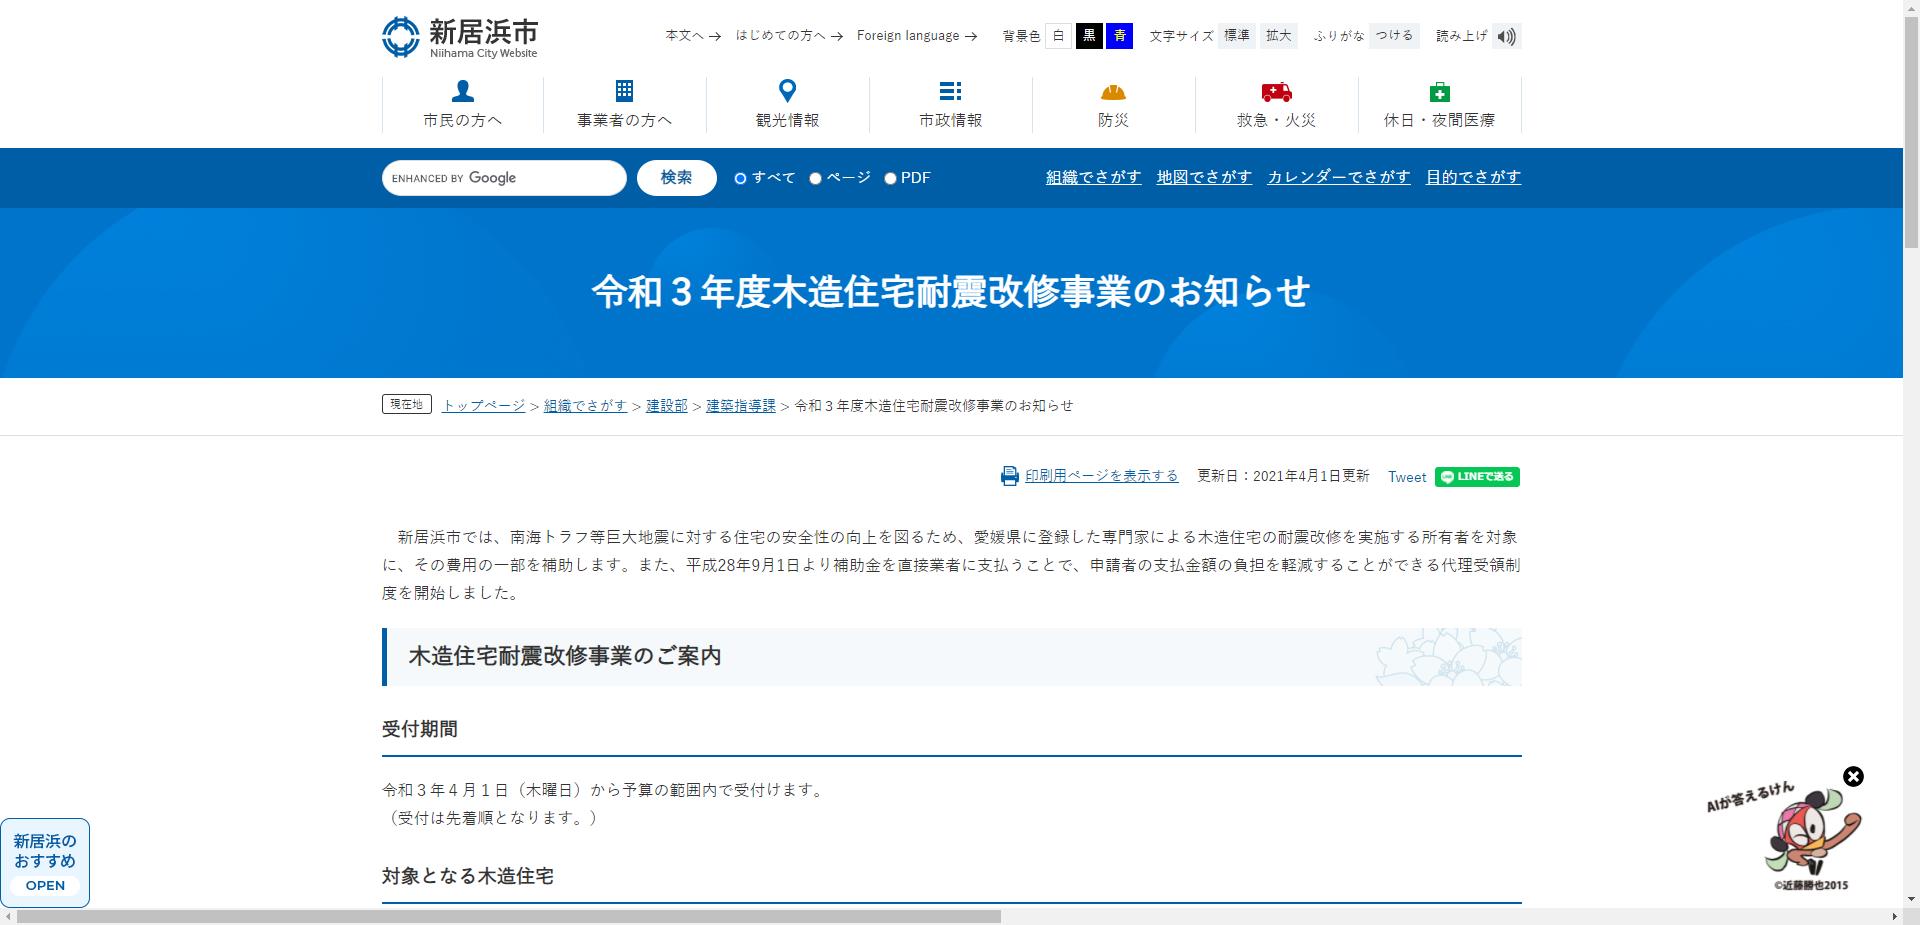The height and width of the screenshot is (925, 1920).
Task: Set background color to 青
Action: [x=1120, y=35]
